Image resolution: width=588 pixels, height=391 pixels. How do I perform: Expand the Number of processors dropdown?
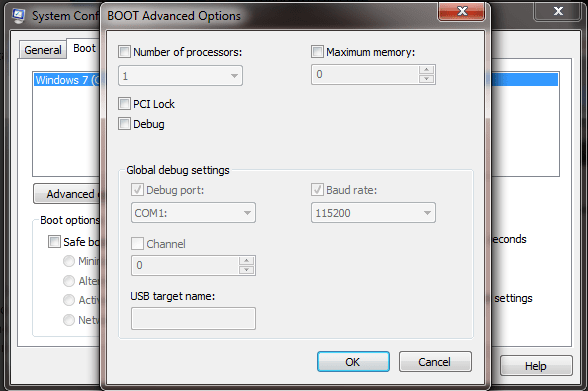(x=180, y=76)
